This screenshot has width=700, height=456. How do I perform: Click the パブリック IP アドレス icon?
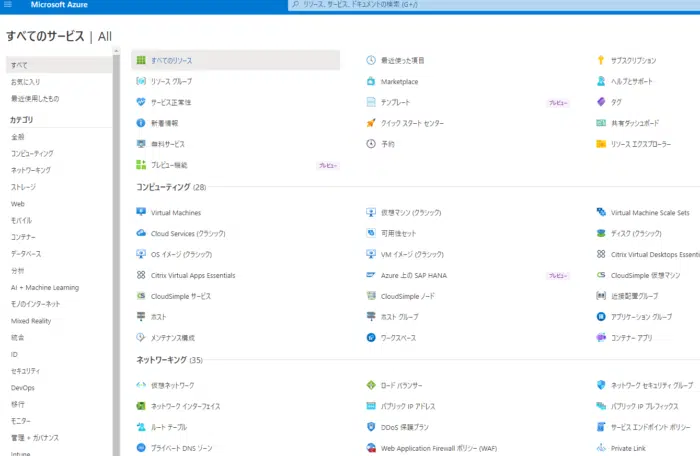click(x=371, y=406)
